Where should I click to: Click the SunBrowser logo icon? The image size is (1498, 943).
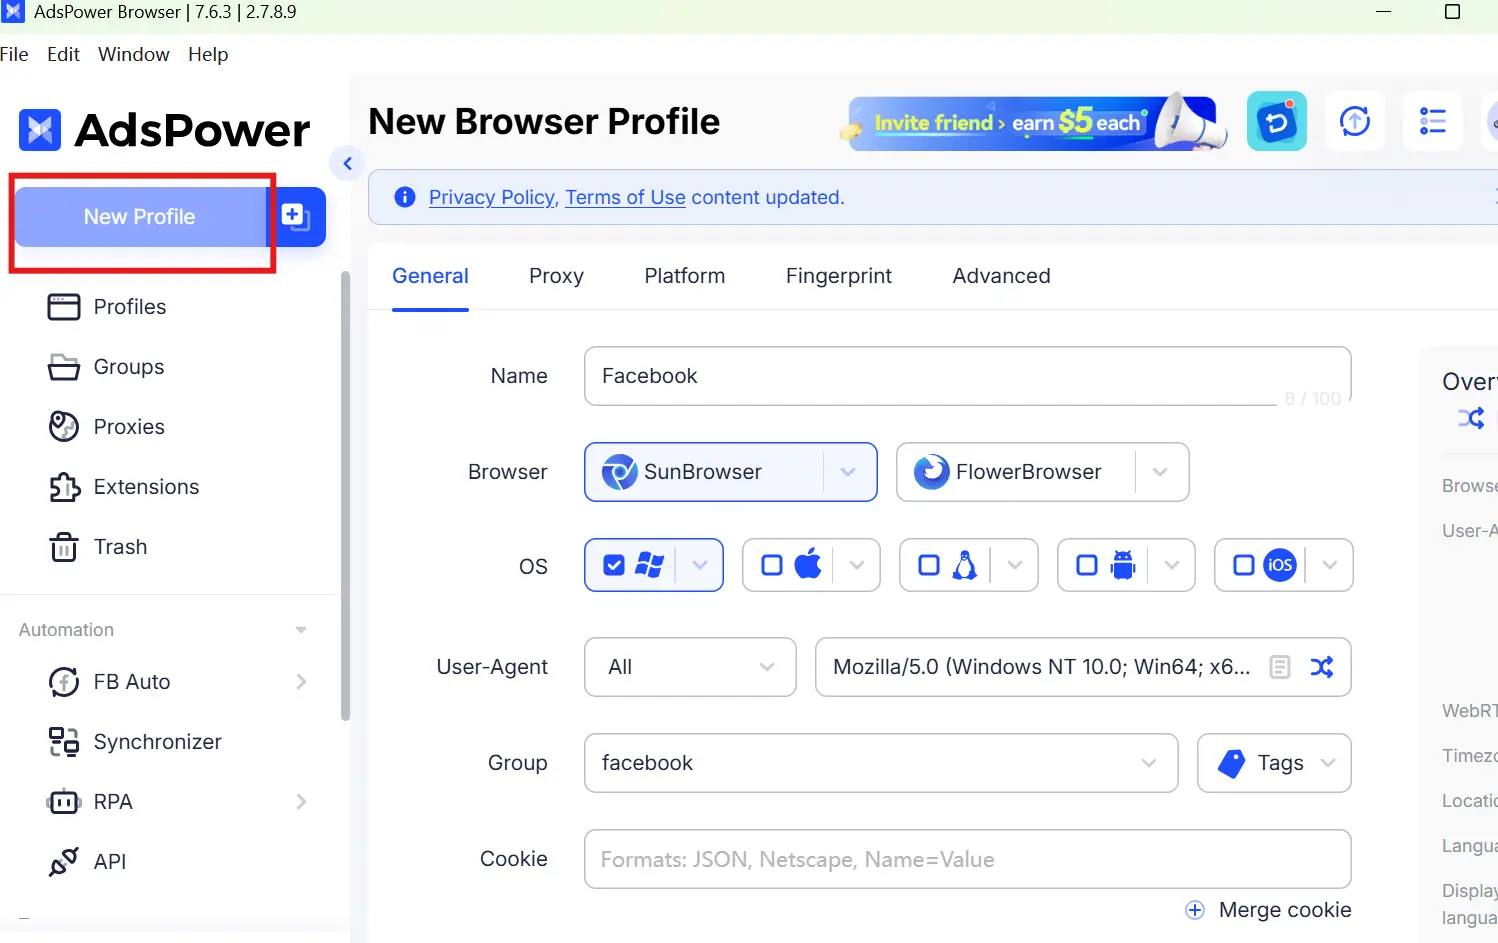pyautogui.click(x=619, y=472)
